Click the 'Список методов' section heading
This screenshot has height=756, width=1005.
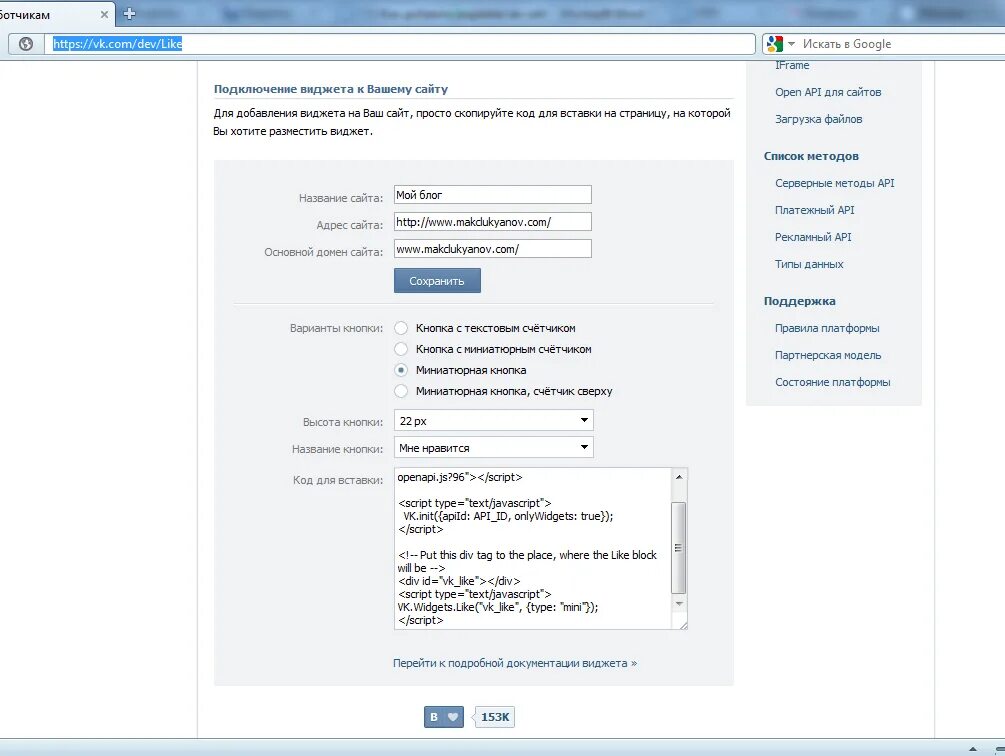(811, 156)
